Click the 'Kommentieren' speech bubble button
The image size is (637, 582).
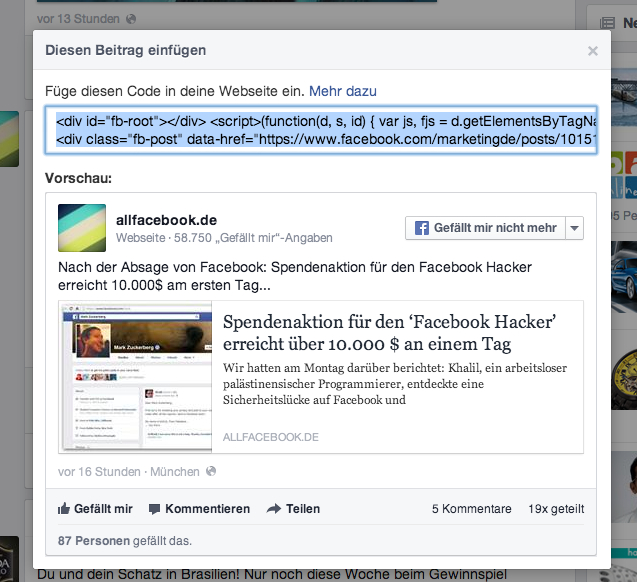pos(199,508)
